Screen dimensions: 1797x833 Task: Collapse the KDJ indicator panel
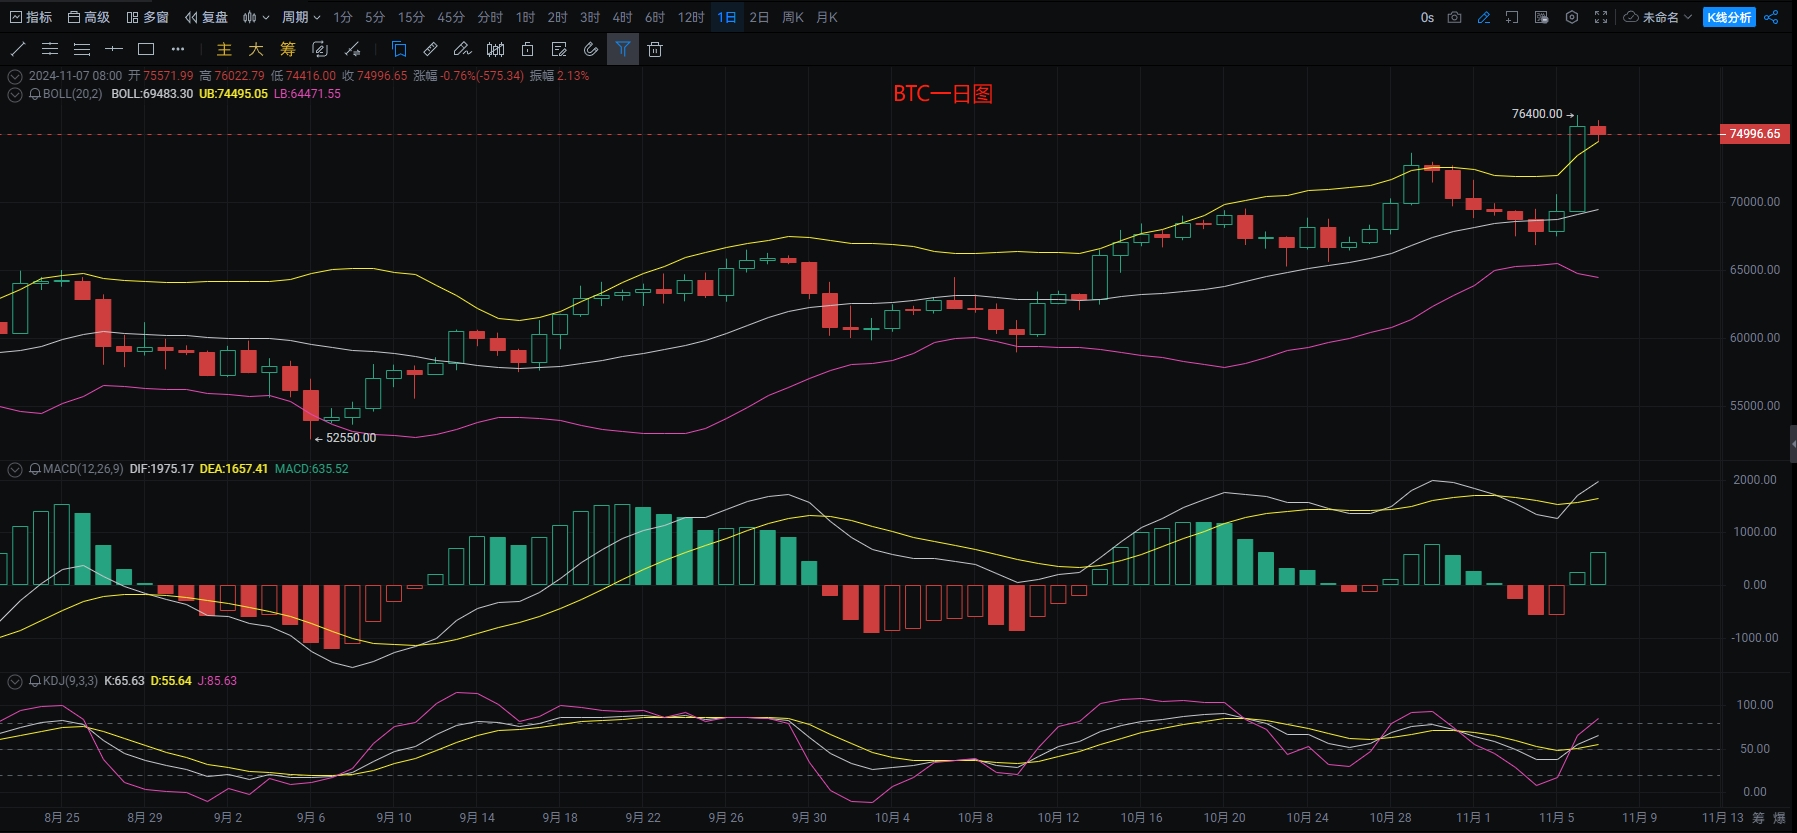click(15, 681)
